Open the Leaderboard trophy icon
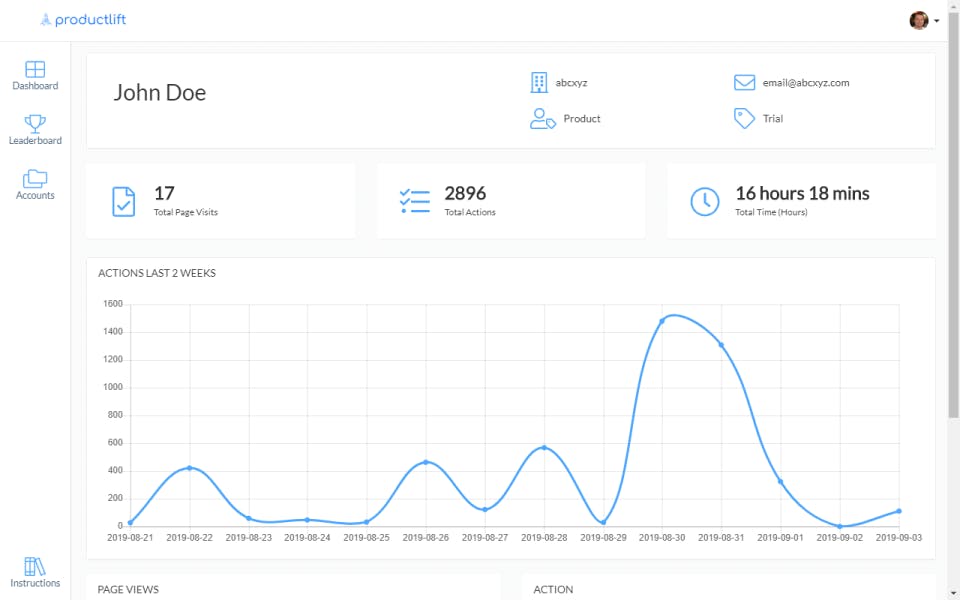The image size is (960, 600). pos(35,123)
